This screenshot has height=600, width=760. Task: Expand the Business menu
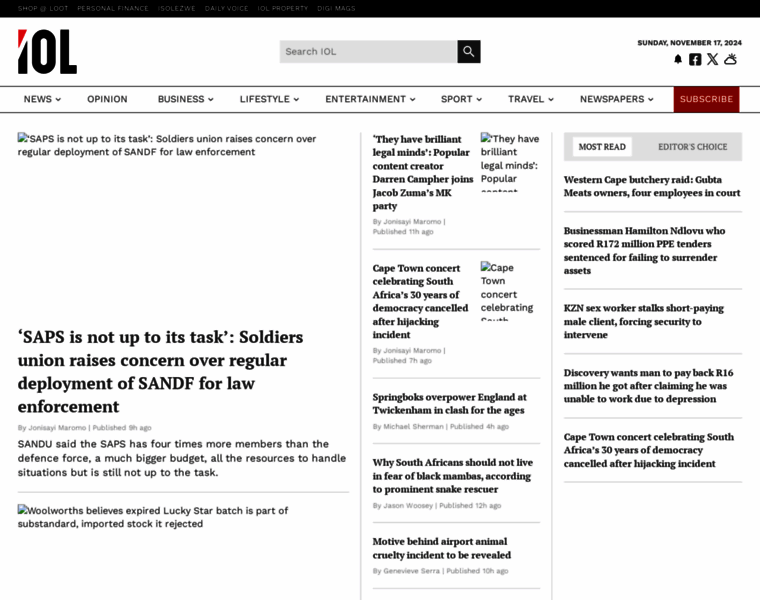pyautogui.click(x=186, y=99)
